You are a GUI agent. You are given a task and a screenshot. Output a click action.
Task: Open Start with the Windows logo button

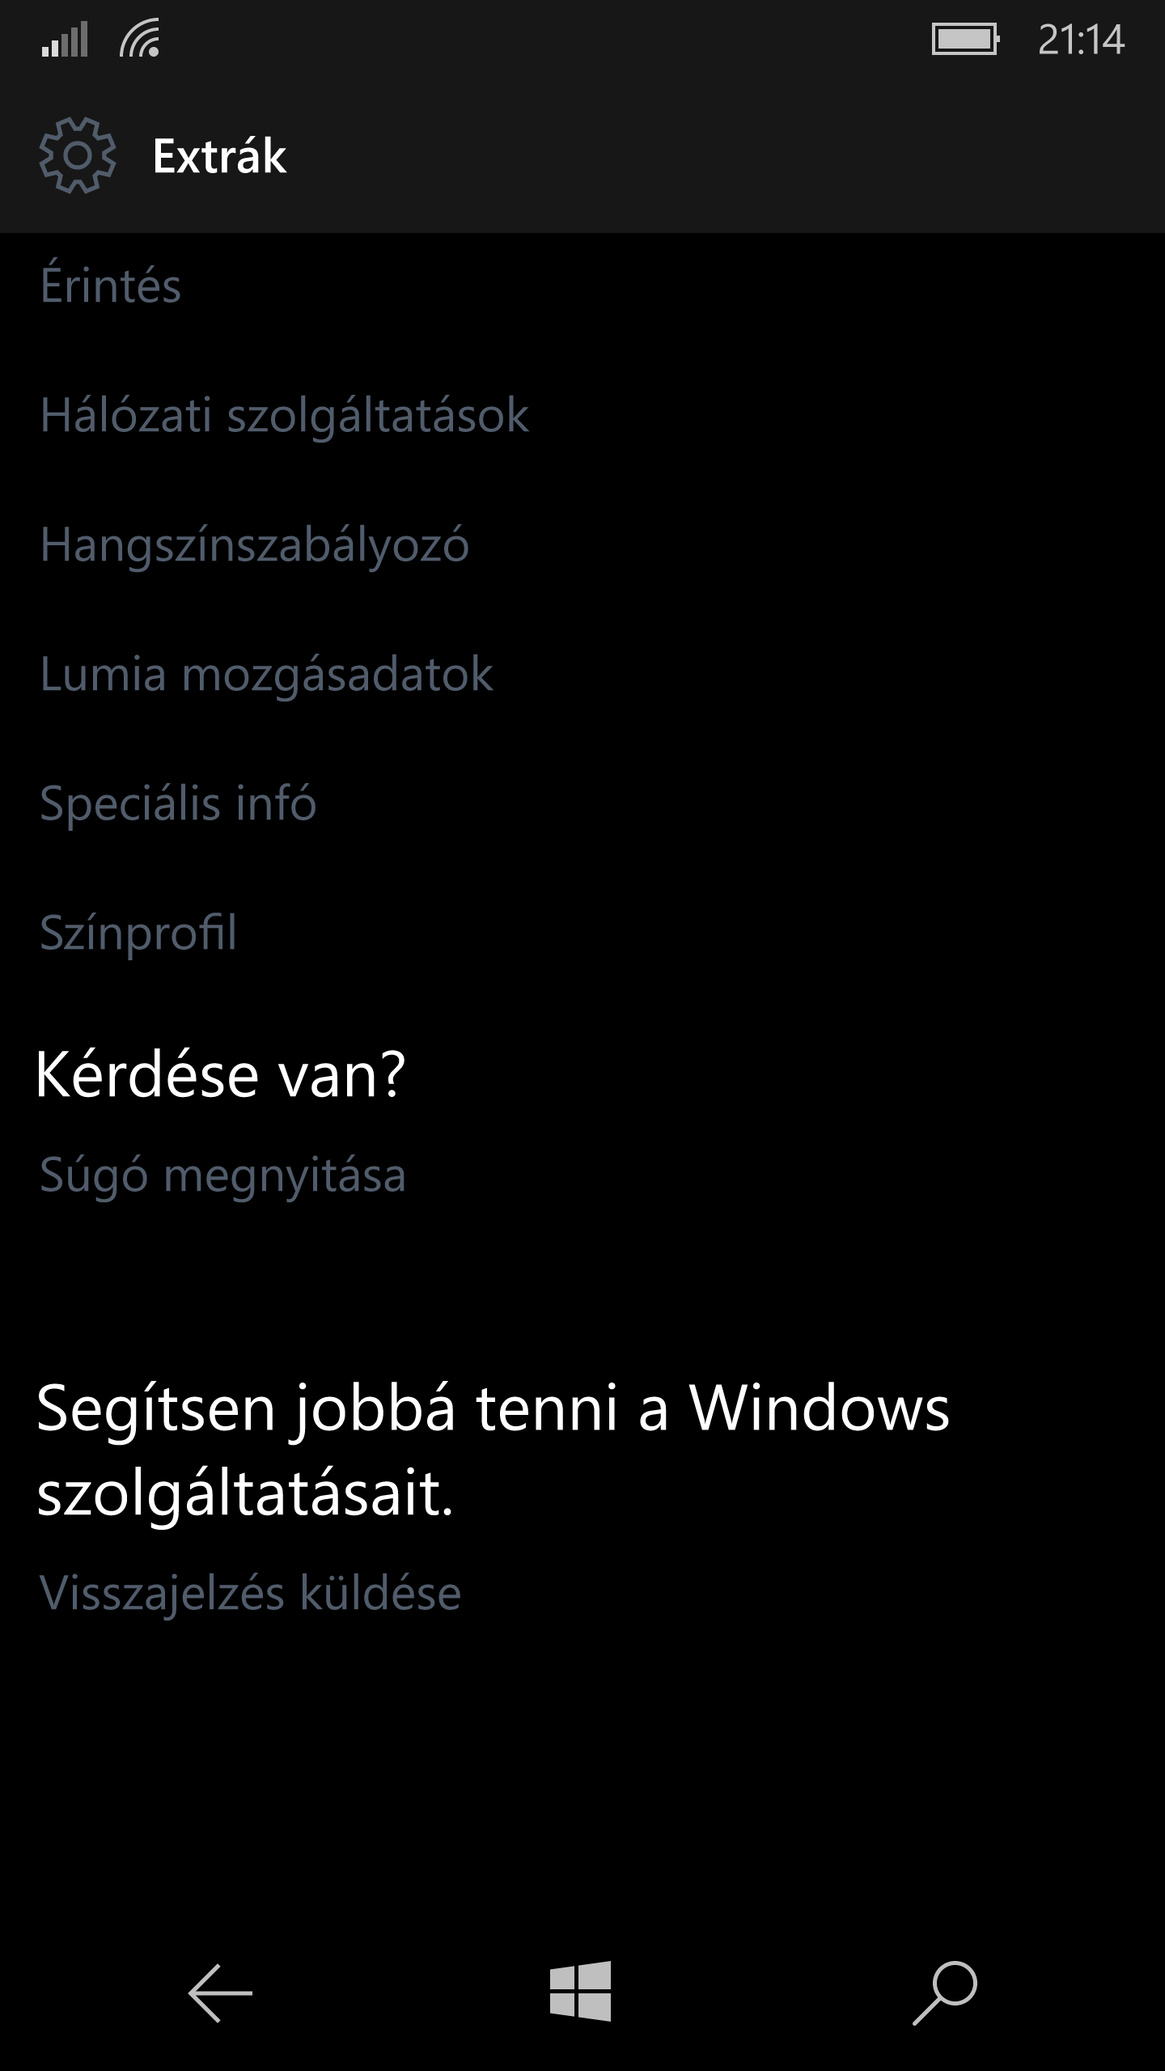click(580, 1991)
